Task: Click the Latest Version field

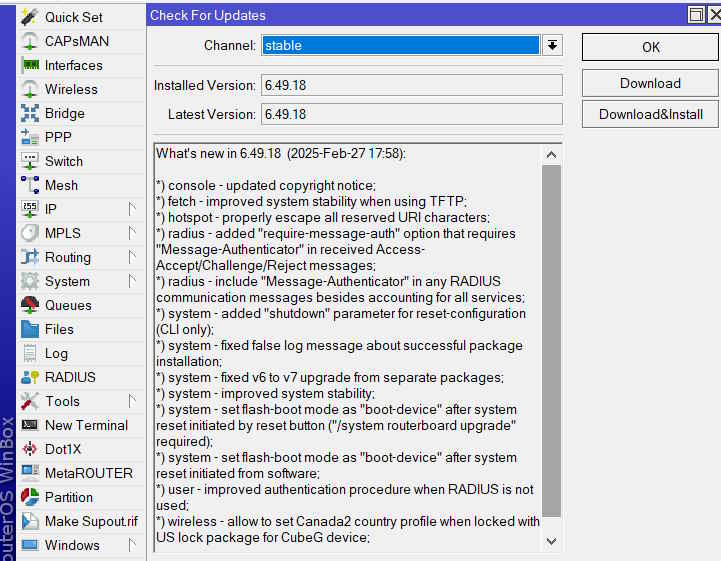Action: point(412,114)
